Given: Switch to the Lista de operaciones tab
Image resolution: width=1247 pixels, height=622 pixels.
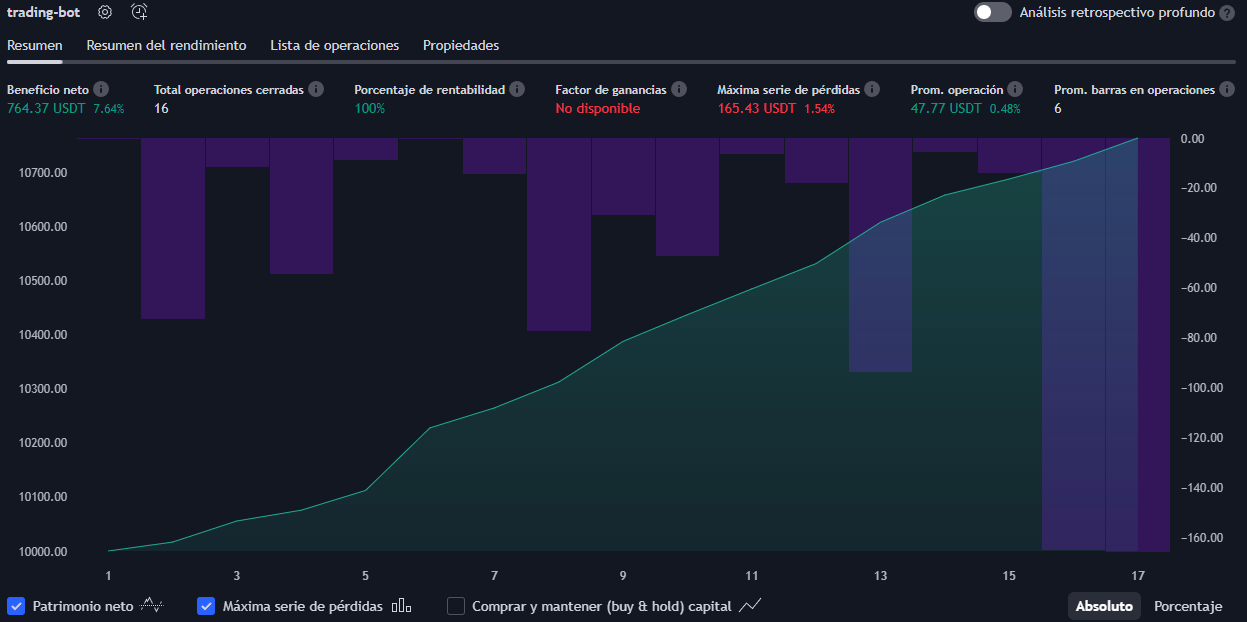Looking at the screenshot, I should point(333,45).
